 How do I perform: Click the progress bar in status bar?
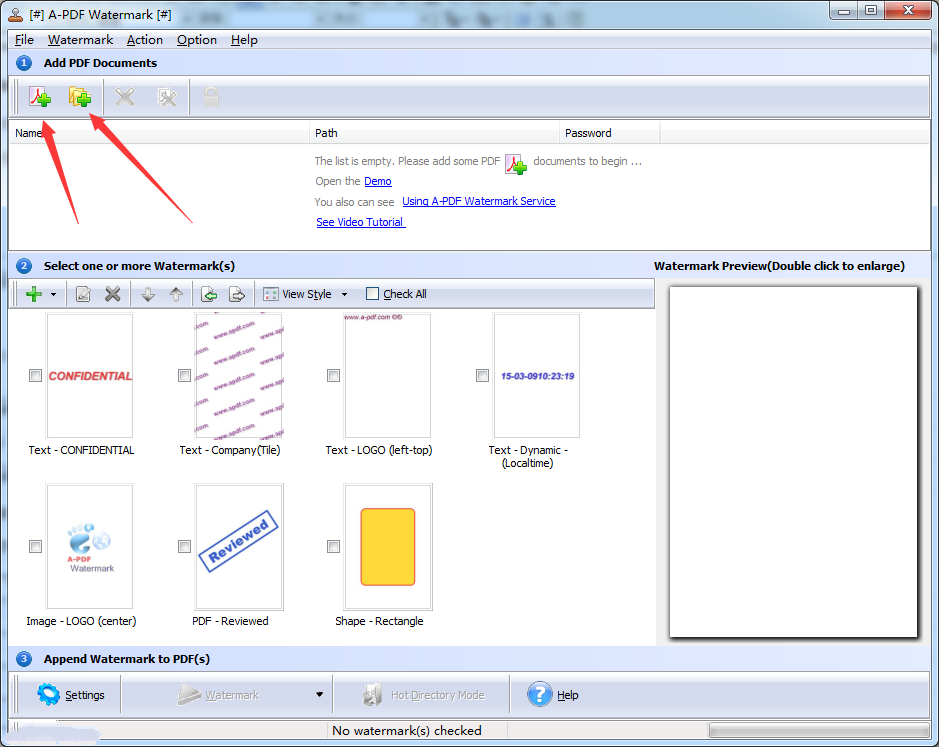click(x=819, y=730)
